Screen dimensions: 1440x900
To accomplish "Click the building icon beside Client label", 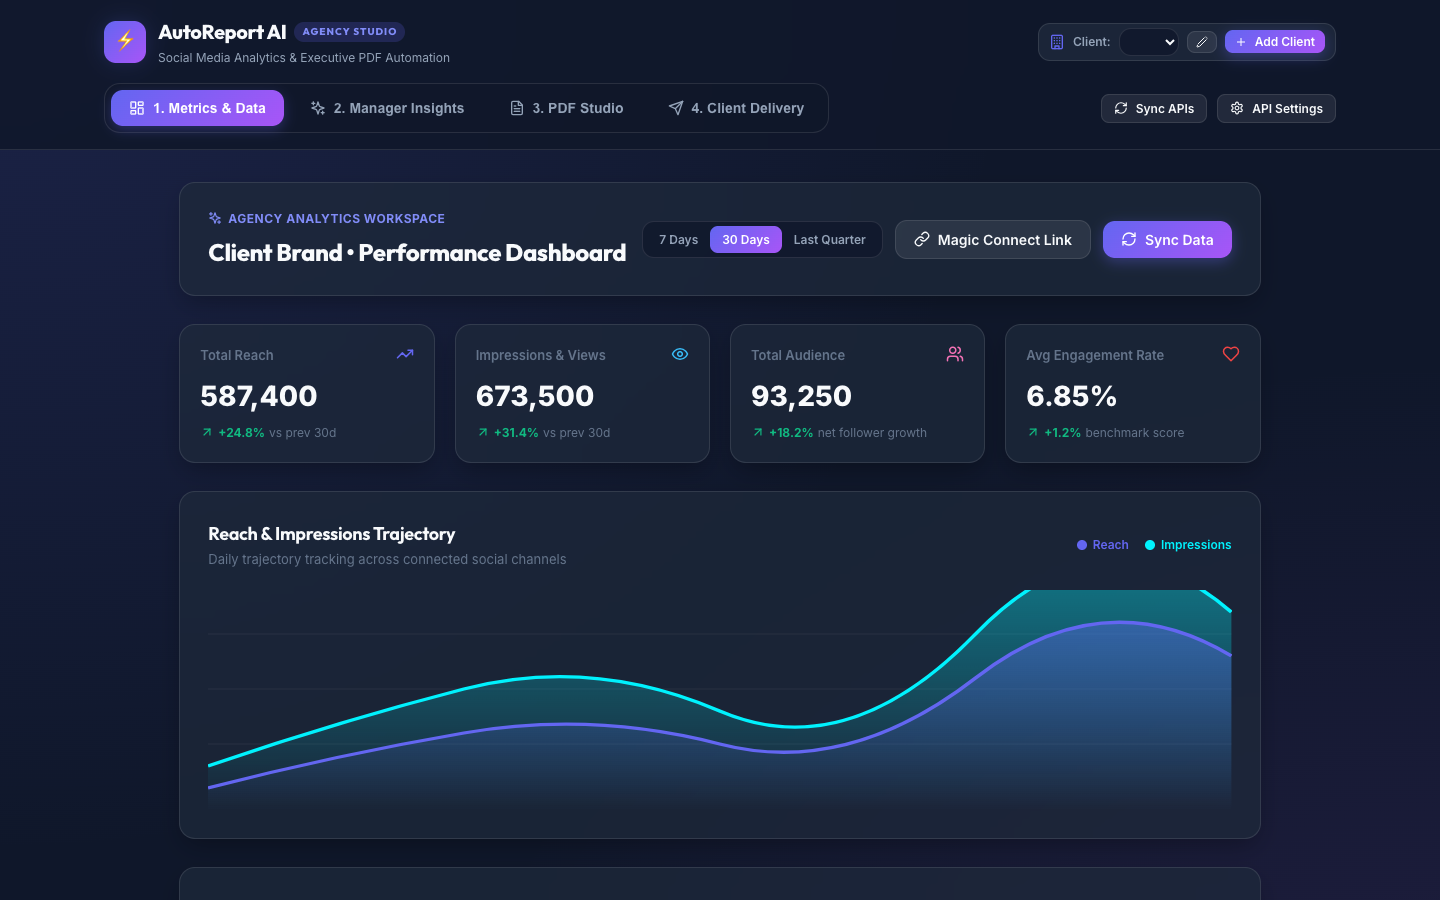I will pyautogui.click(x=1057, y=42).
